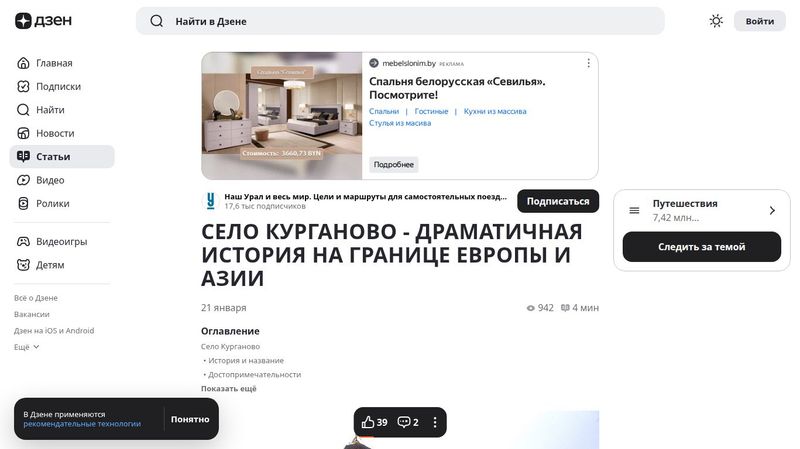Open рекомендательные технологии link
The width and height of the screenshot is (800, 449).
tap(82, 424)
